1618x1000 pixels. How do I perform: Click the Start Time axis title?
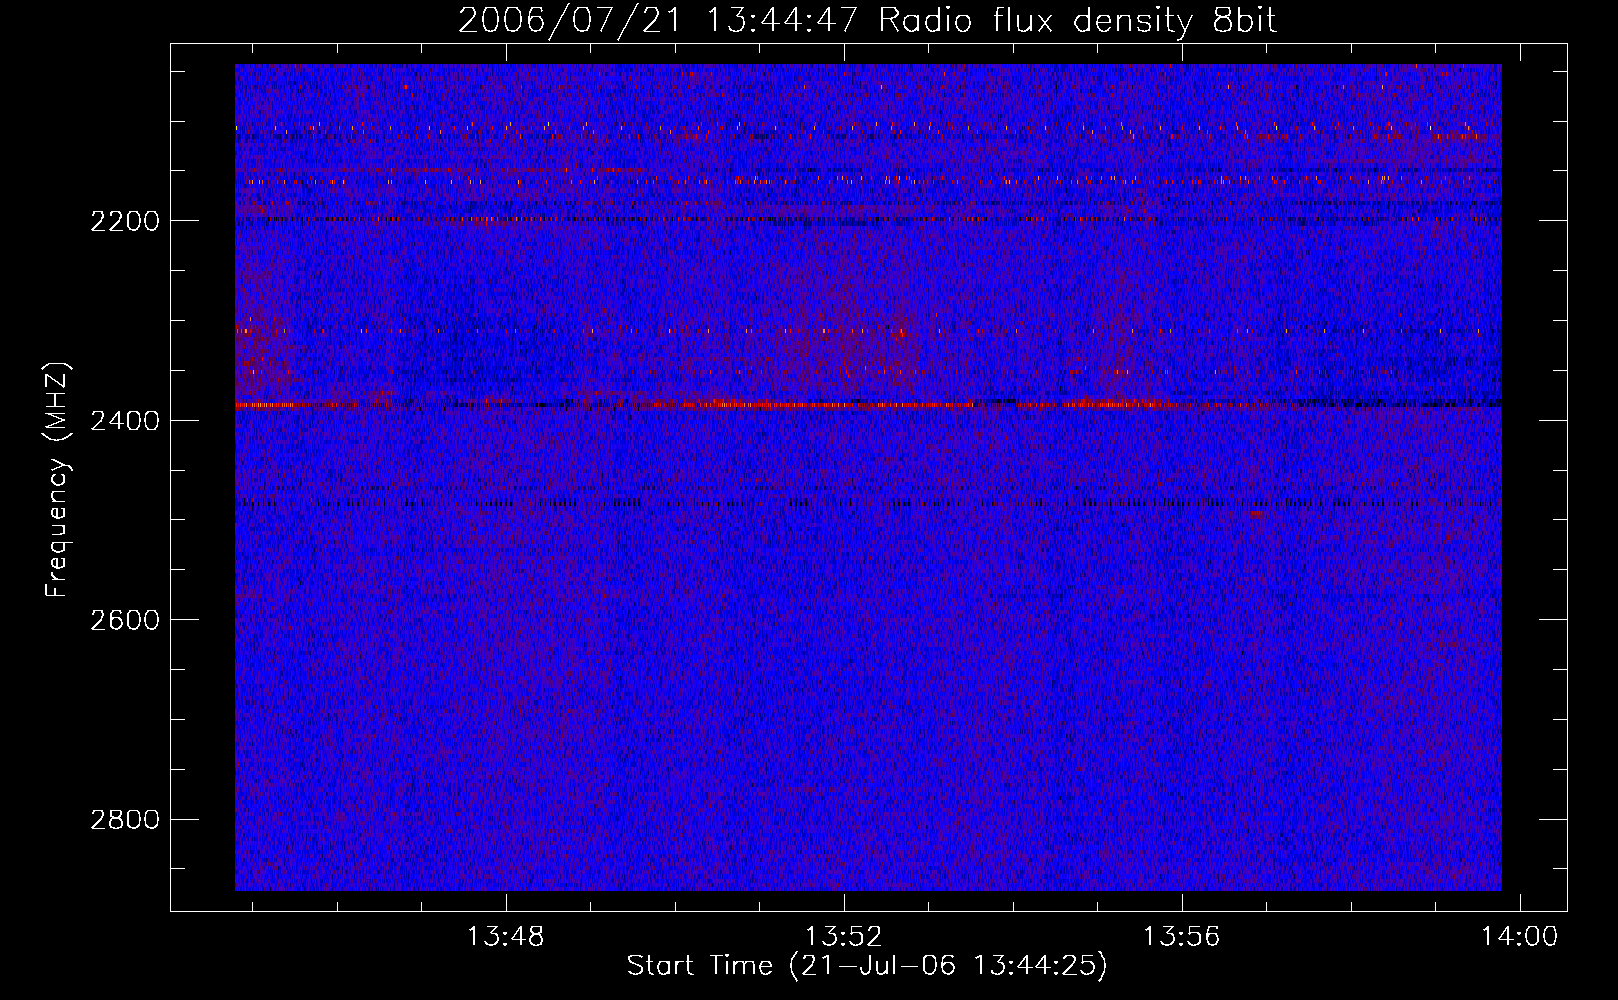point(867,966)
